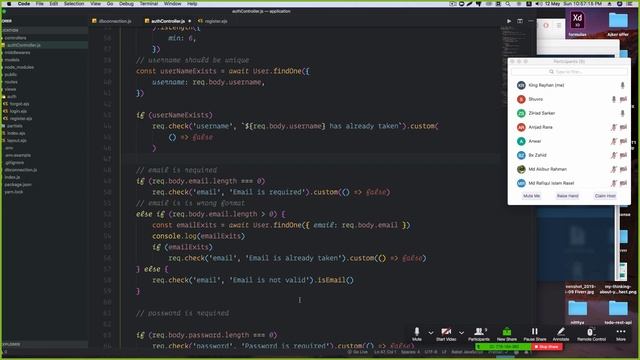Select participant Anwar avatar

pyautogui.click(x=521, y=141)
